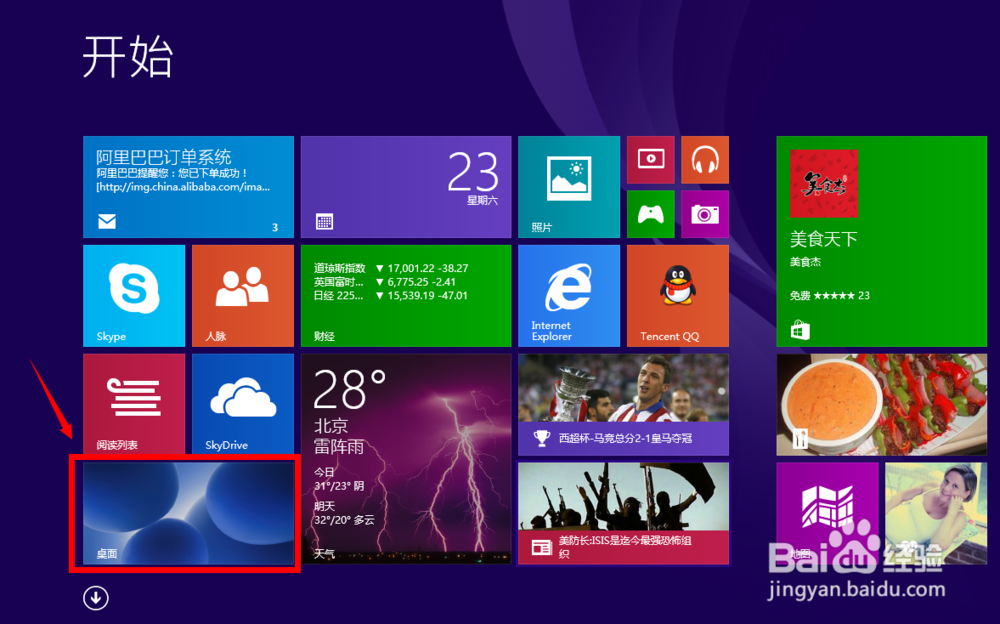Open the video app tile

[x=650, y=159]
